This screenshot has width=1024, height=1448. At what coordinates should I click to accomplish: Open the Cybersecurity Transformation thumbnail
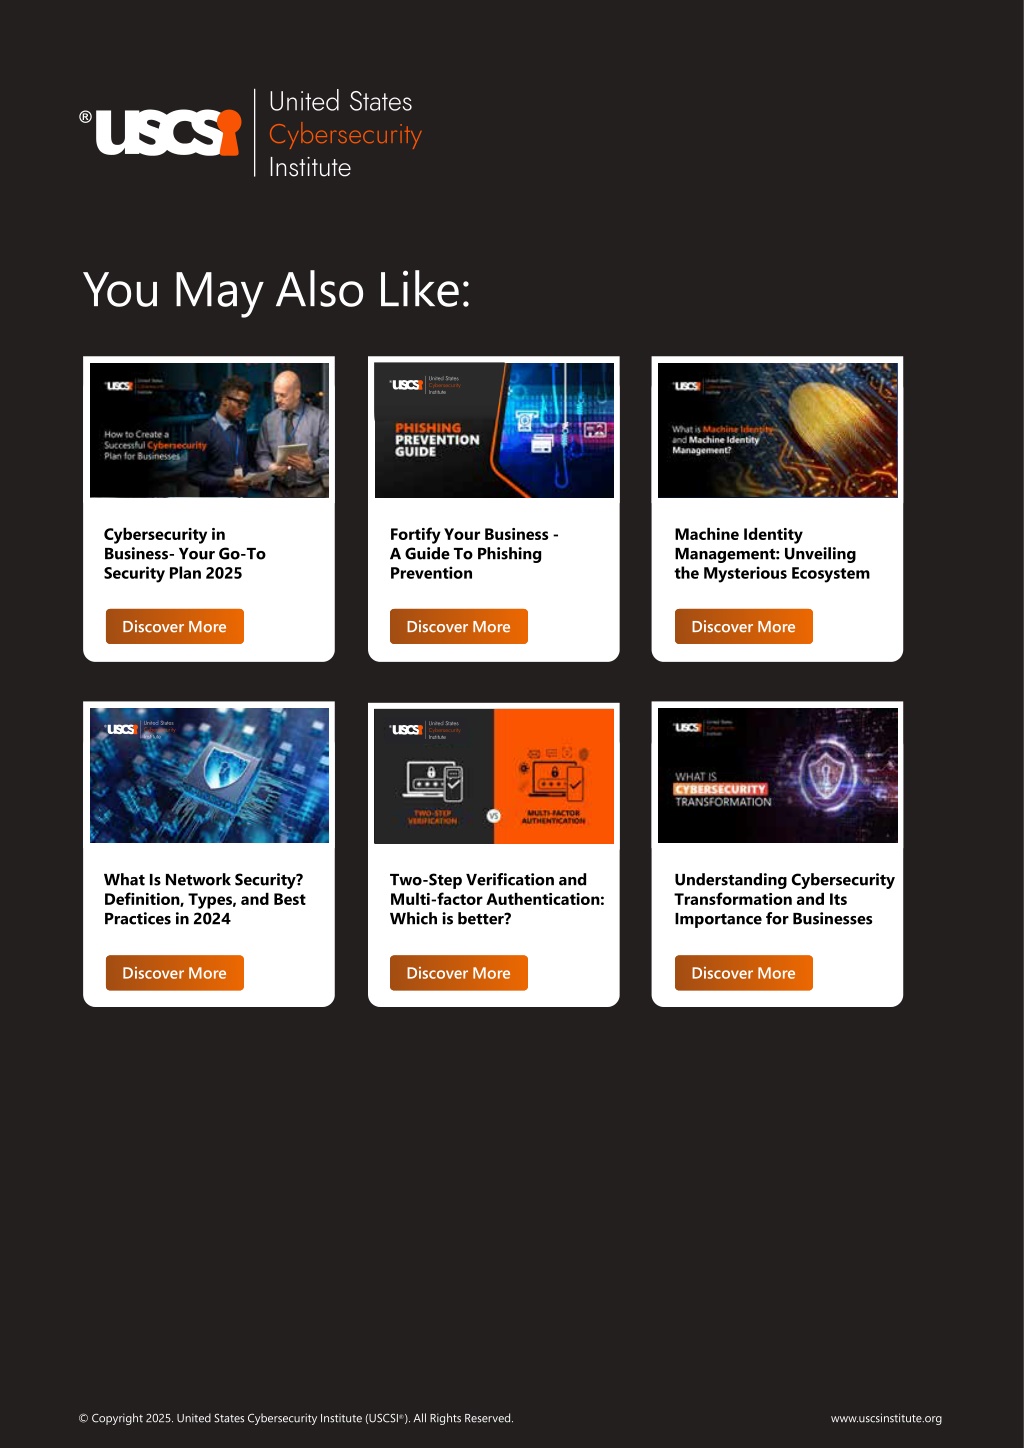coord(778,776)
